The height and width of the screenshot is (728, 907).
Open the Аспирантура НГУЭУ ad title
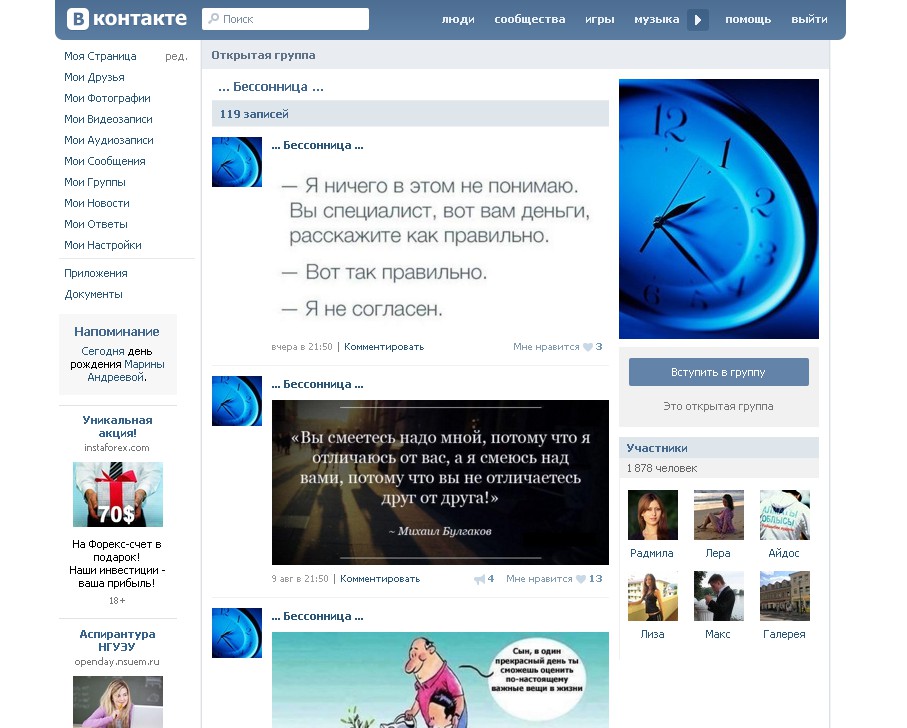(x=117, y=640)
